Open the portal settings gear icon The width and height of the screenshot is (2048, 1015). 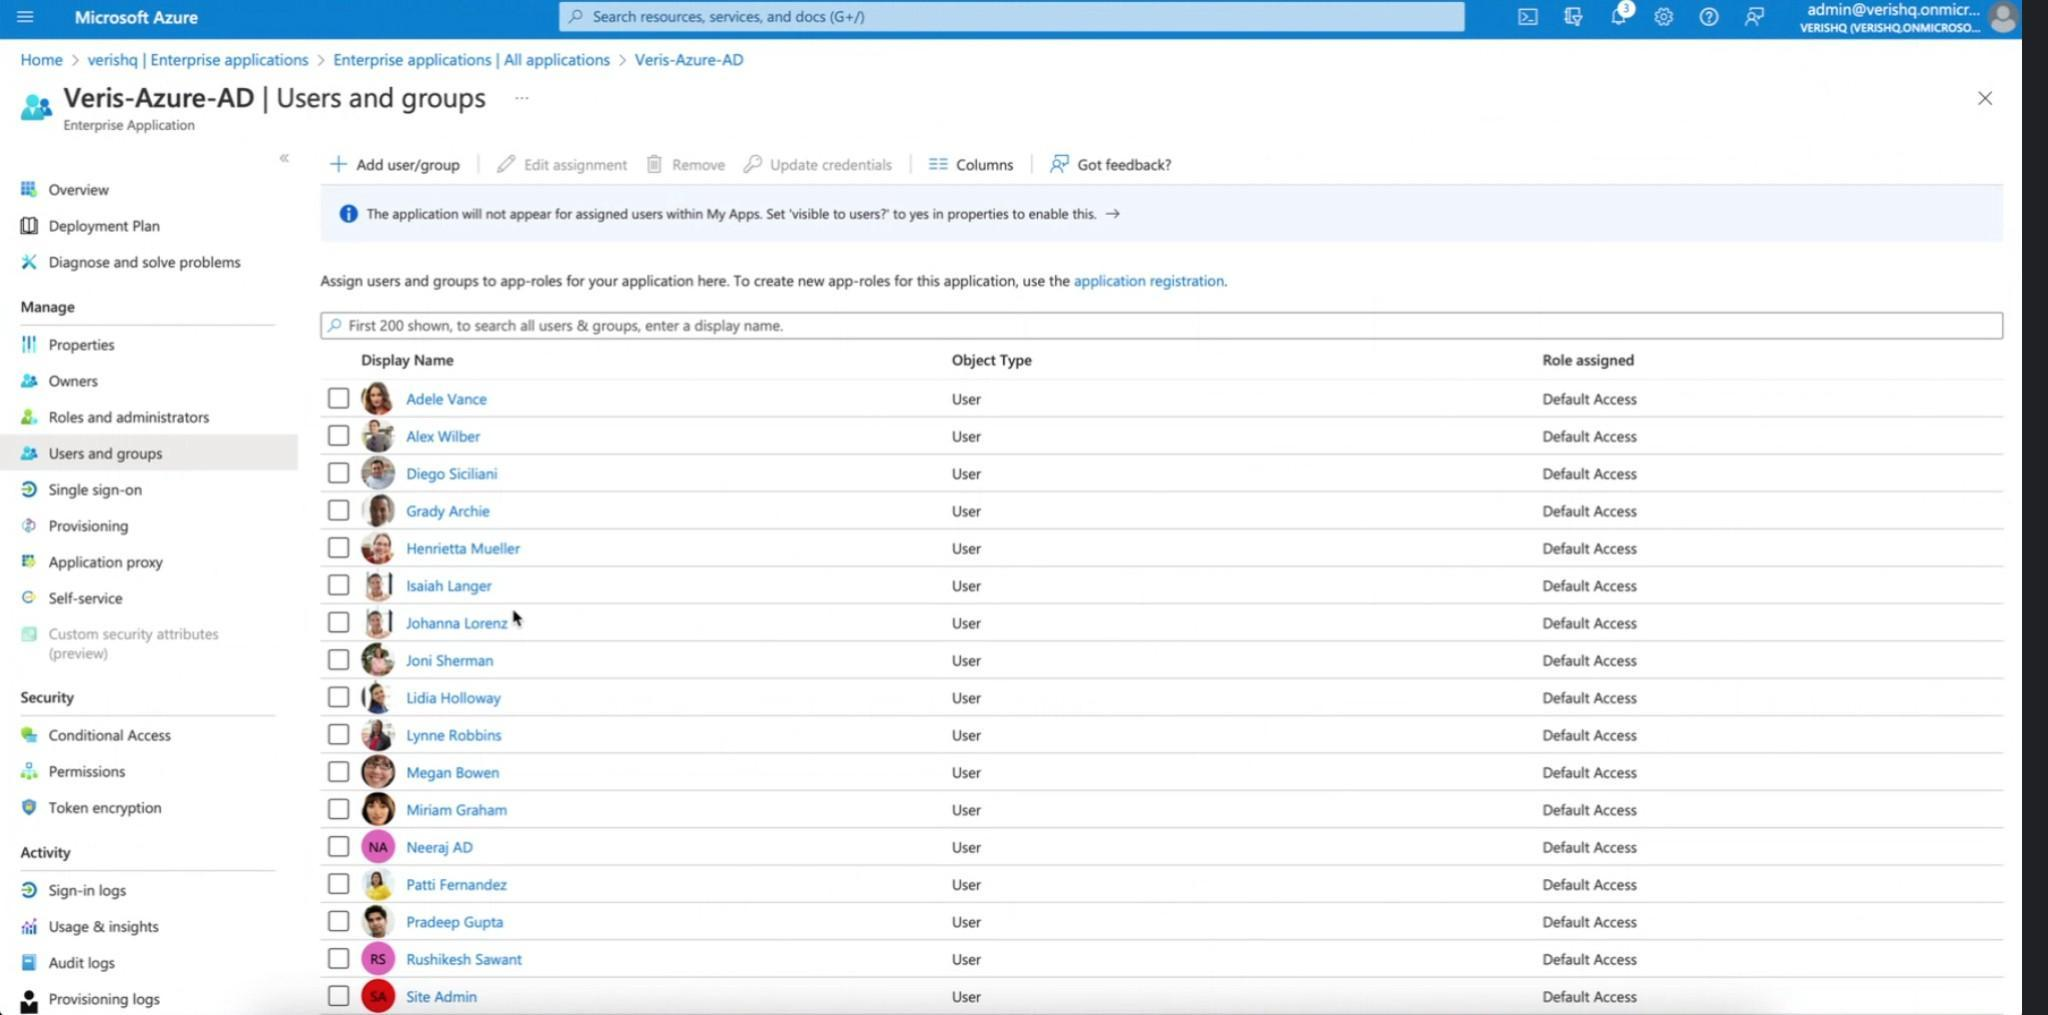click(1663, 17)
